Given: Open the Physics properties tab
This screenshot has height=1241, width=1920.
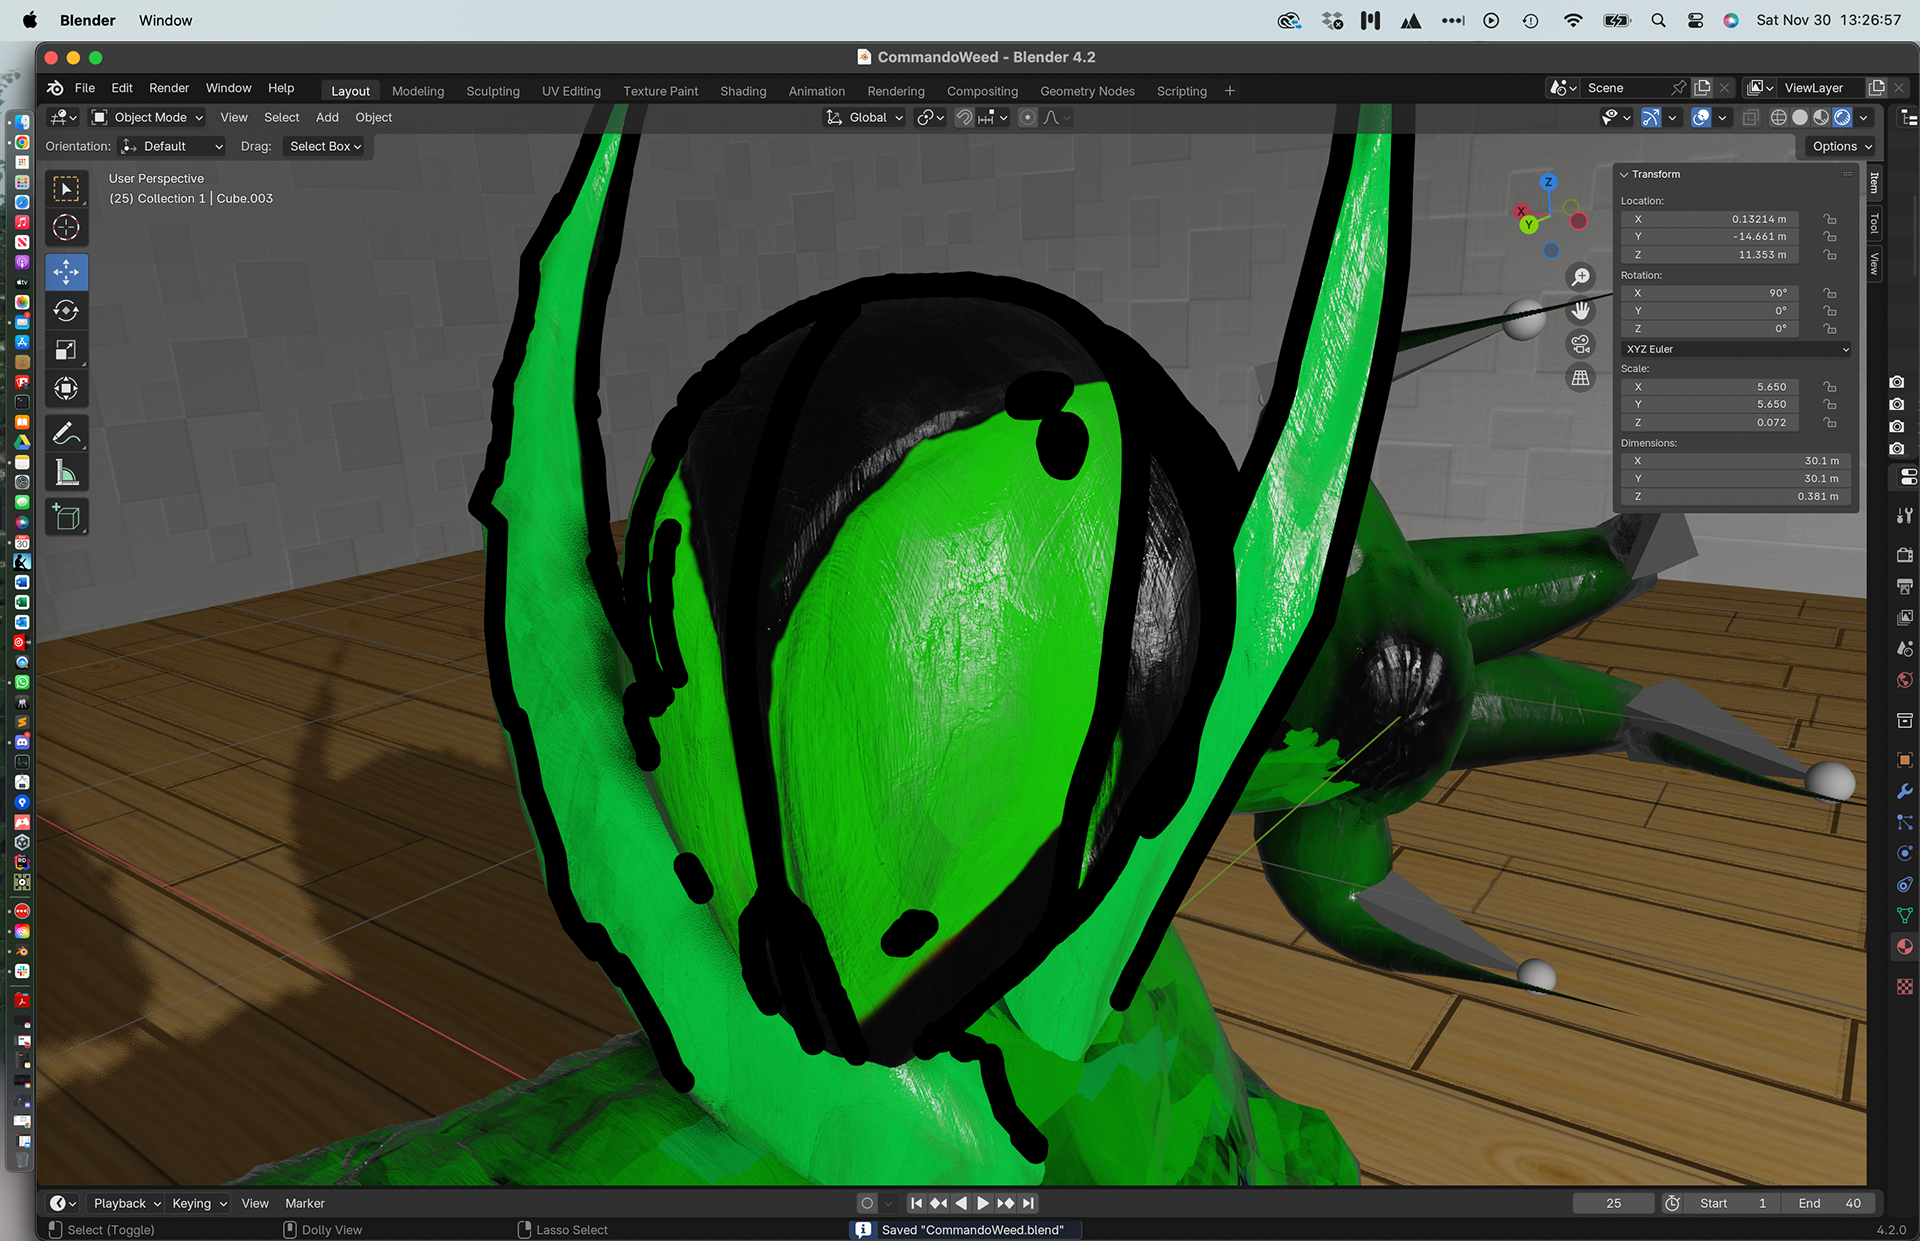Looking at the screenshot, I should 1904,853.
